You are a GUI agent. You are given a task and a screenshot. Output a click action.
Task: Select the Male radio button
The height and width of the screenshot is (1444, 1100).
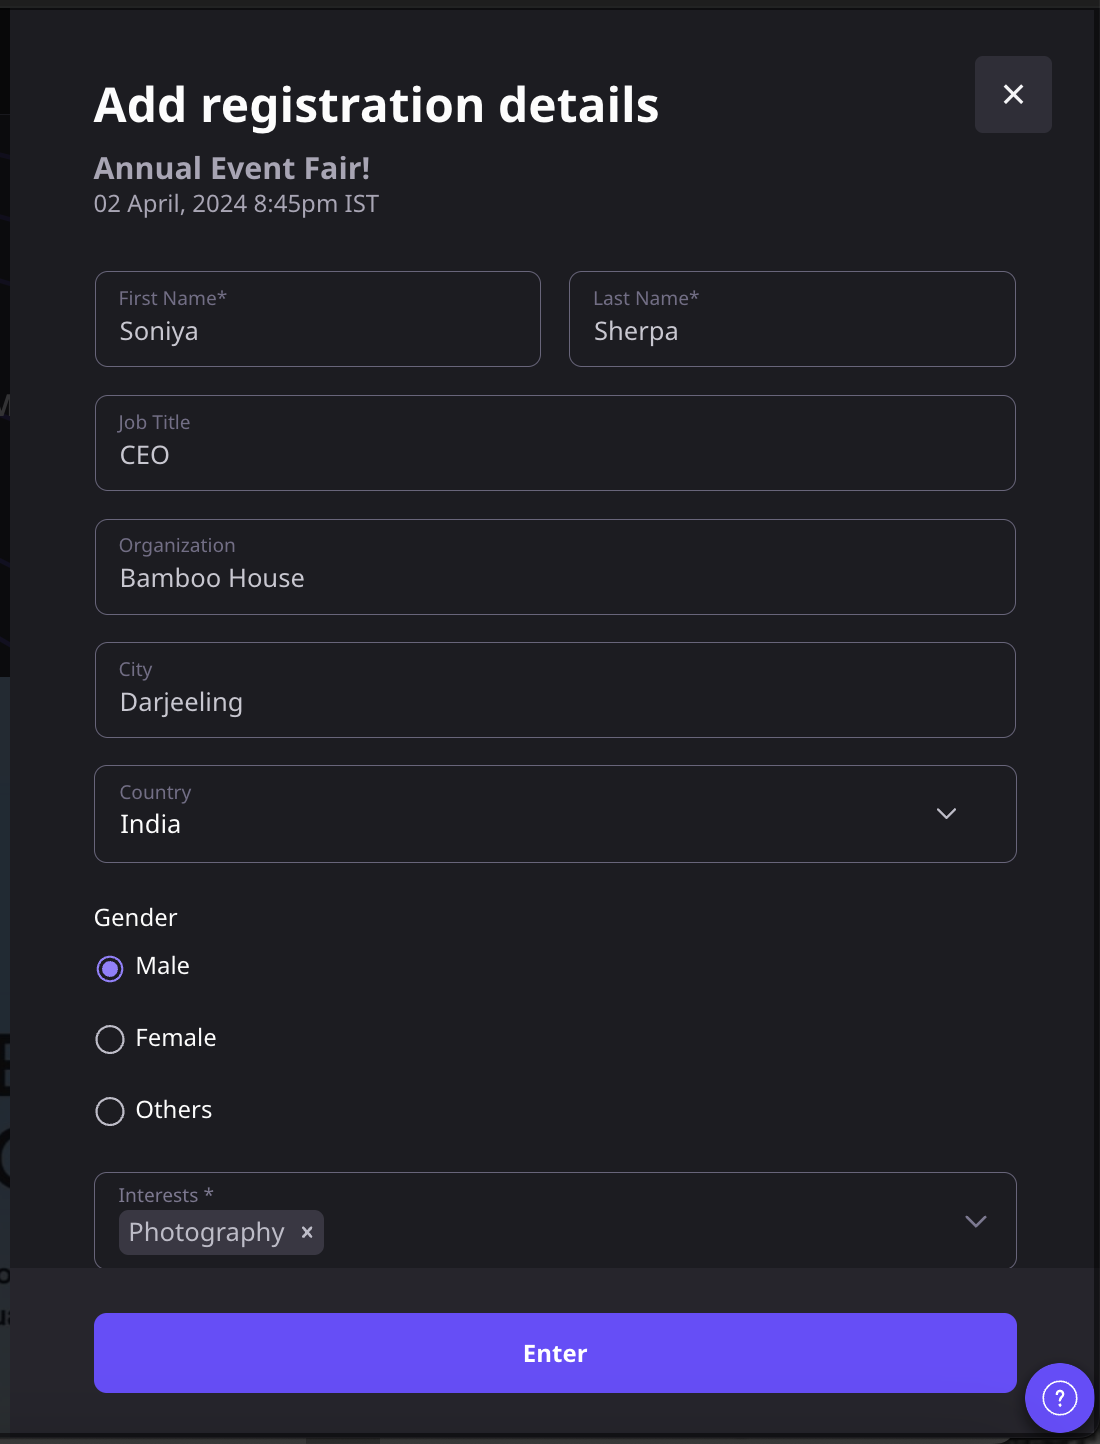click(x=110, y=968)
